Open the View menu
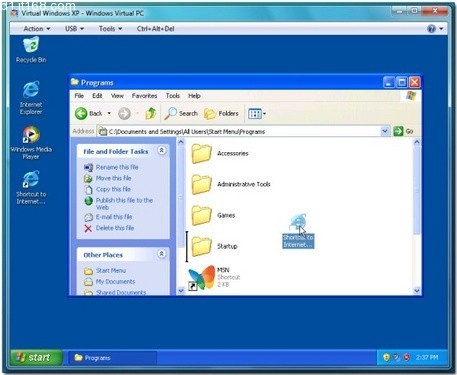457x375 pixels. [x=117, y=96]
